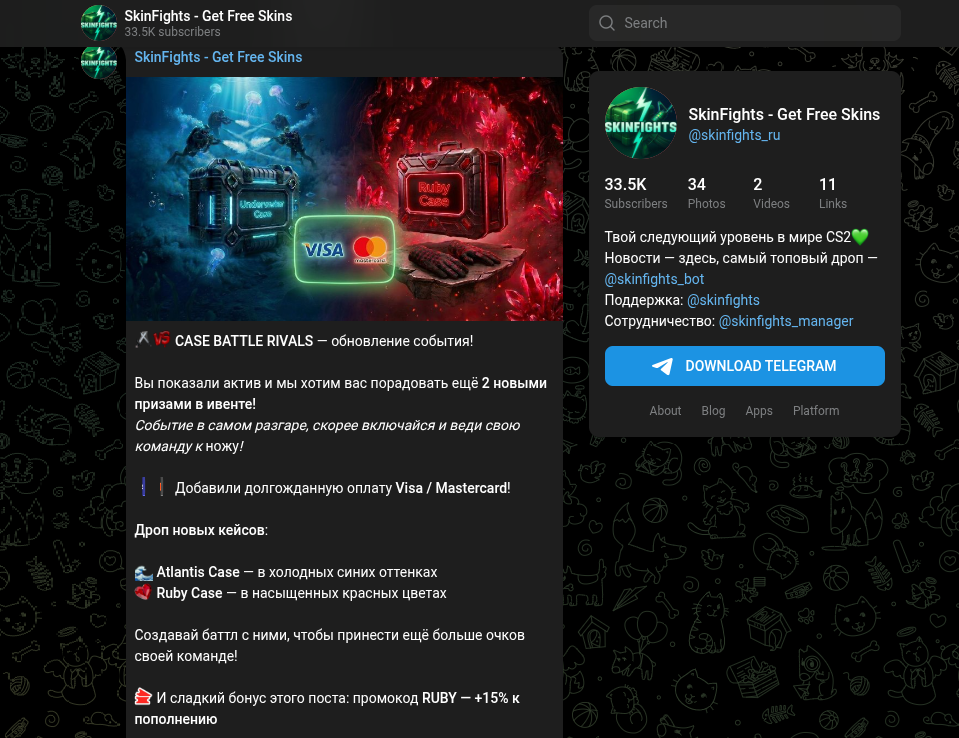This screenshot has height=738, width=959.
Task: Open the Apps footer link
Action: (758, 411)
